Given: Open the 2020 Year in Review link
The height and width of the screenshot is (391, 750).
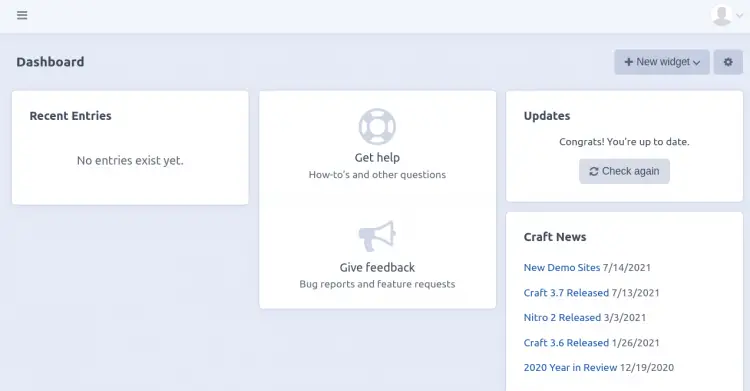Looking at the screenshot, I should [x=570, y=368].
